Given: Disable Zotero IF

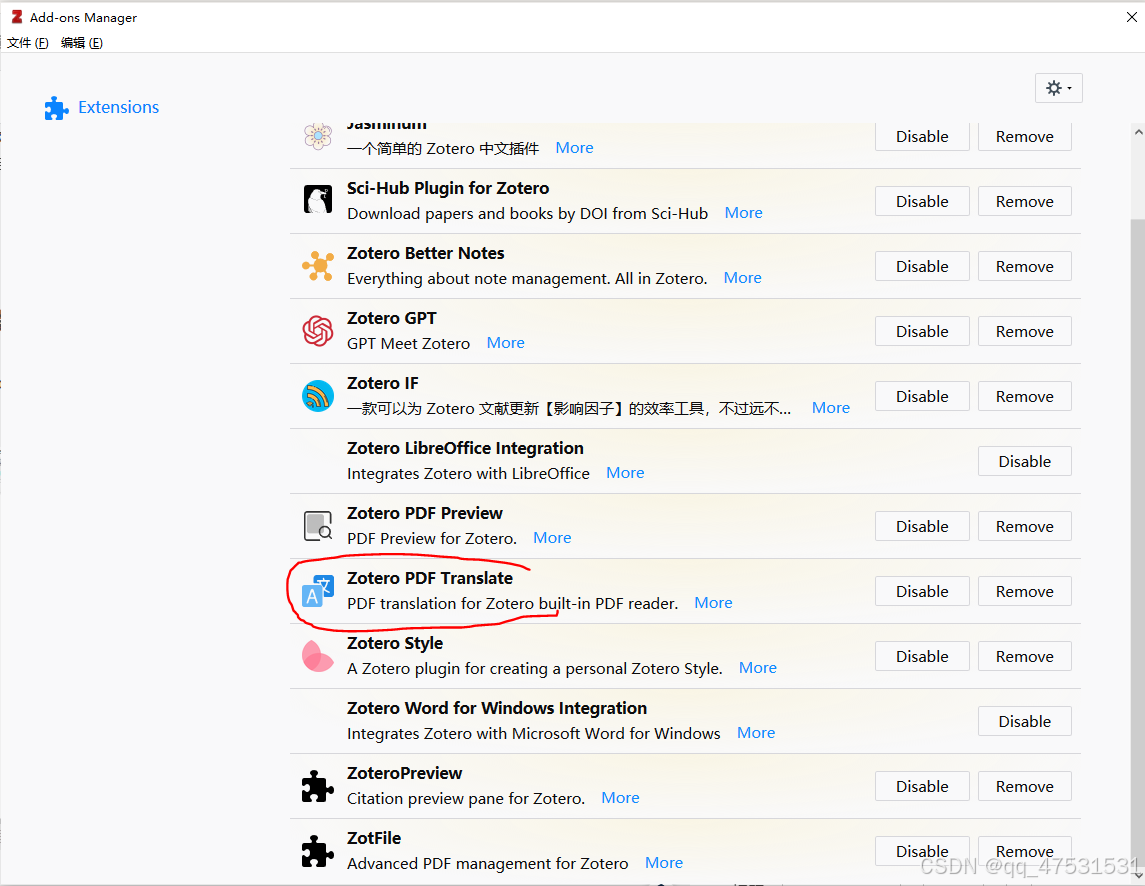Looking at the screenshot, I should [922, 397].
